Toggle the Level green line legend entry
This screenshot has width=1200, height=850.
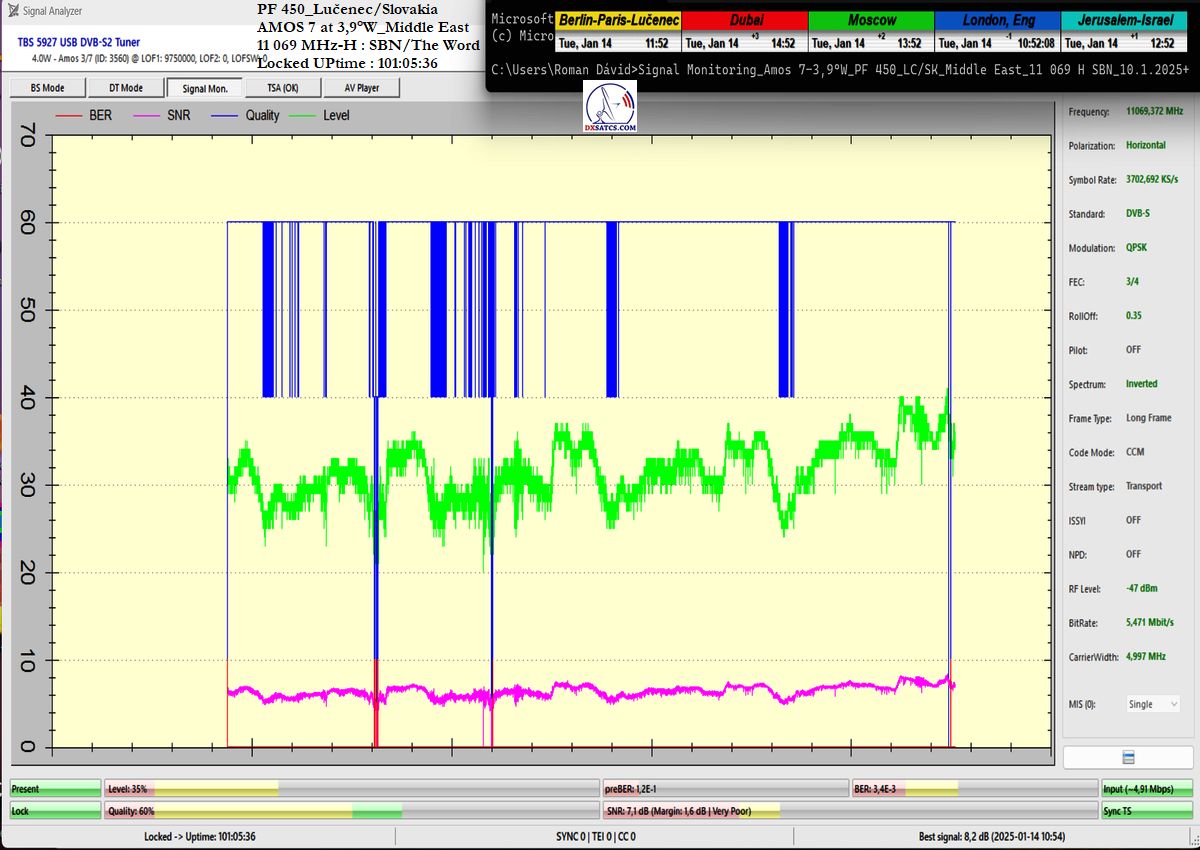[x=322, y=116]
